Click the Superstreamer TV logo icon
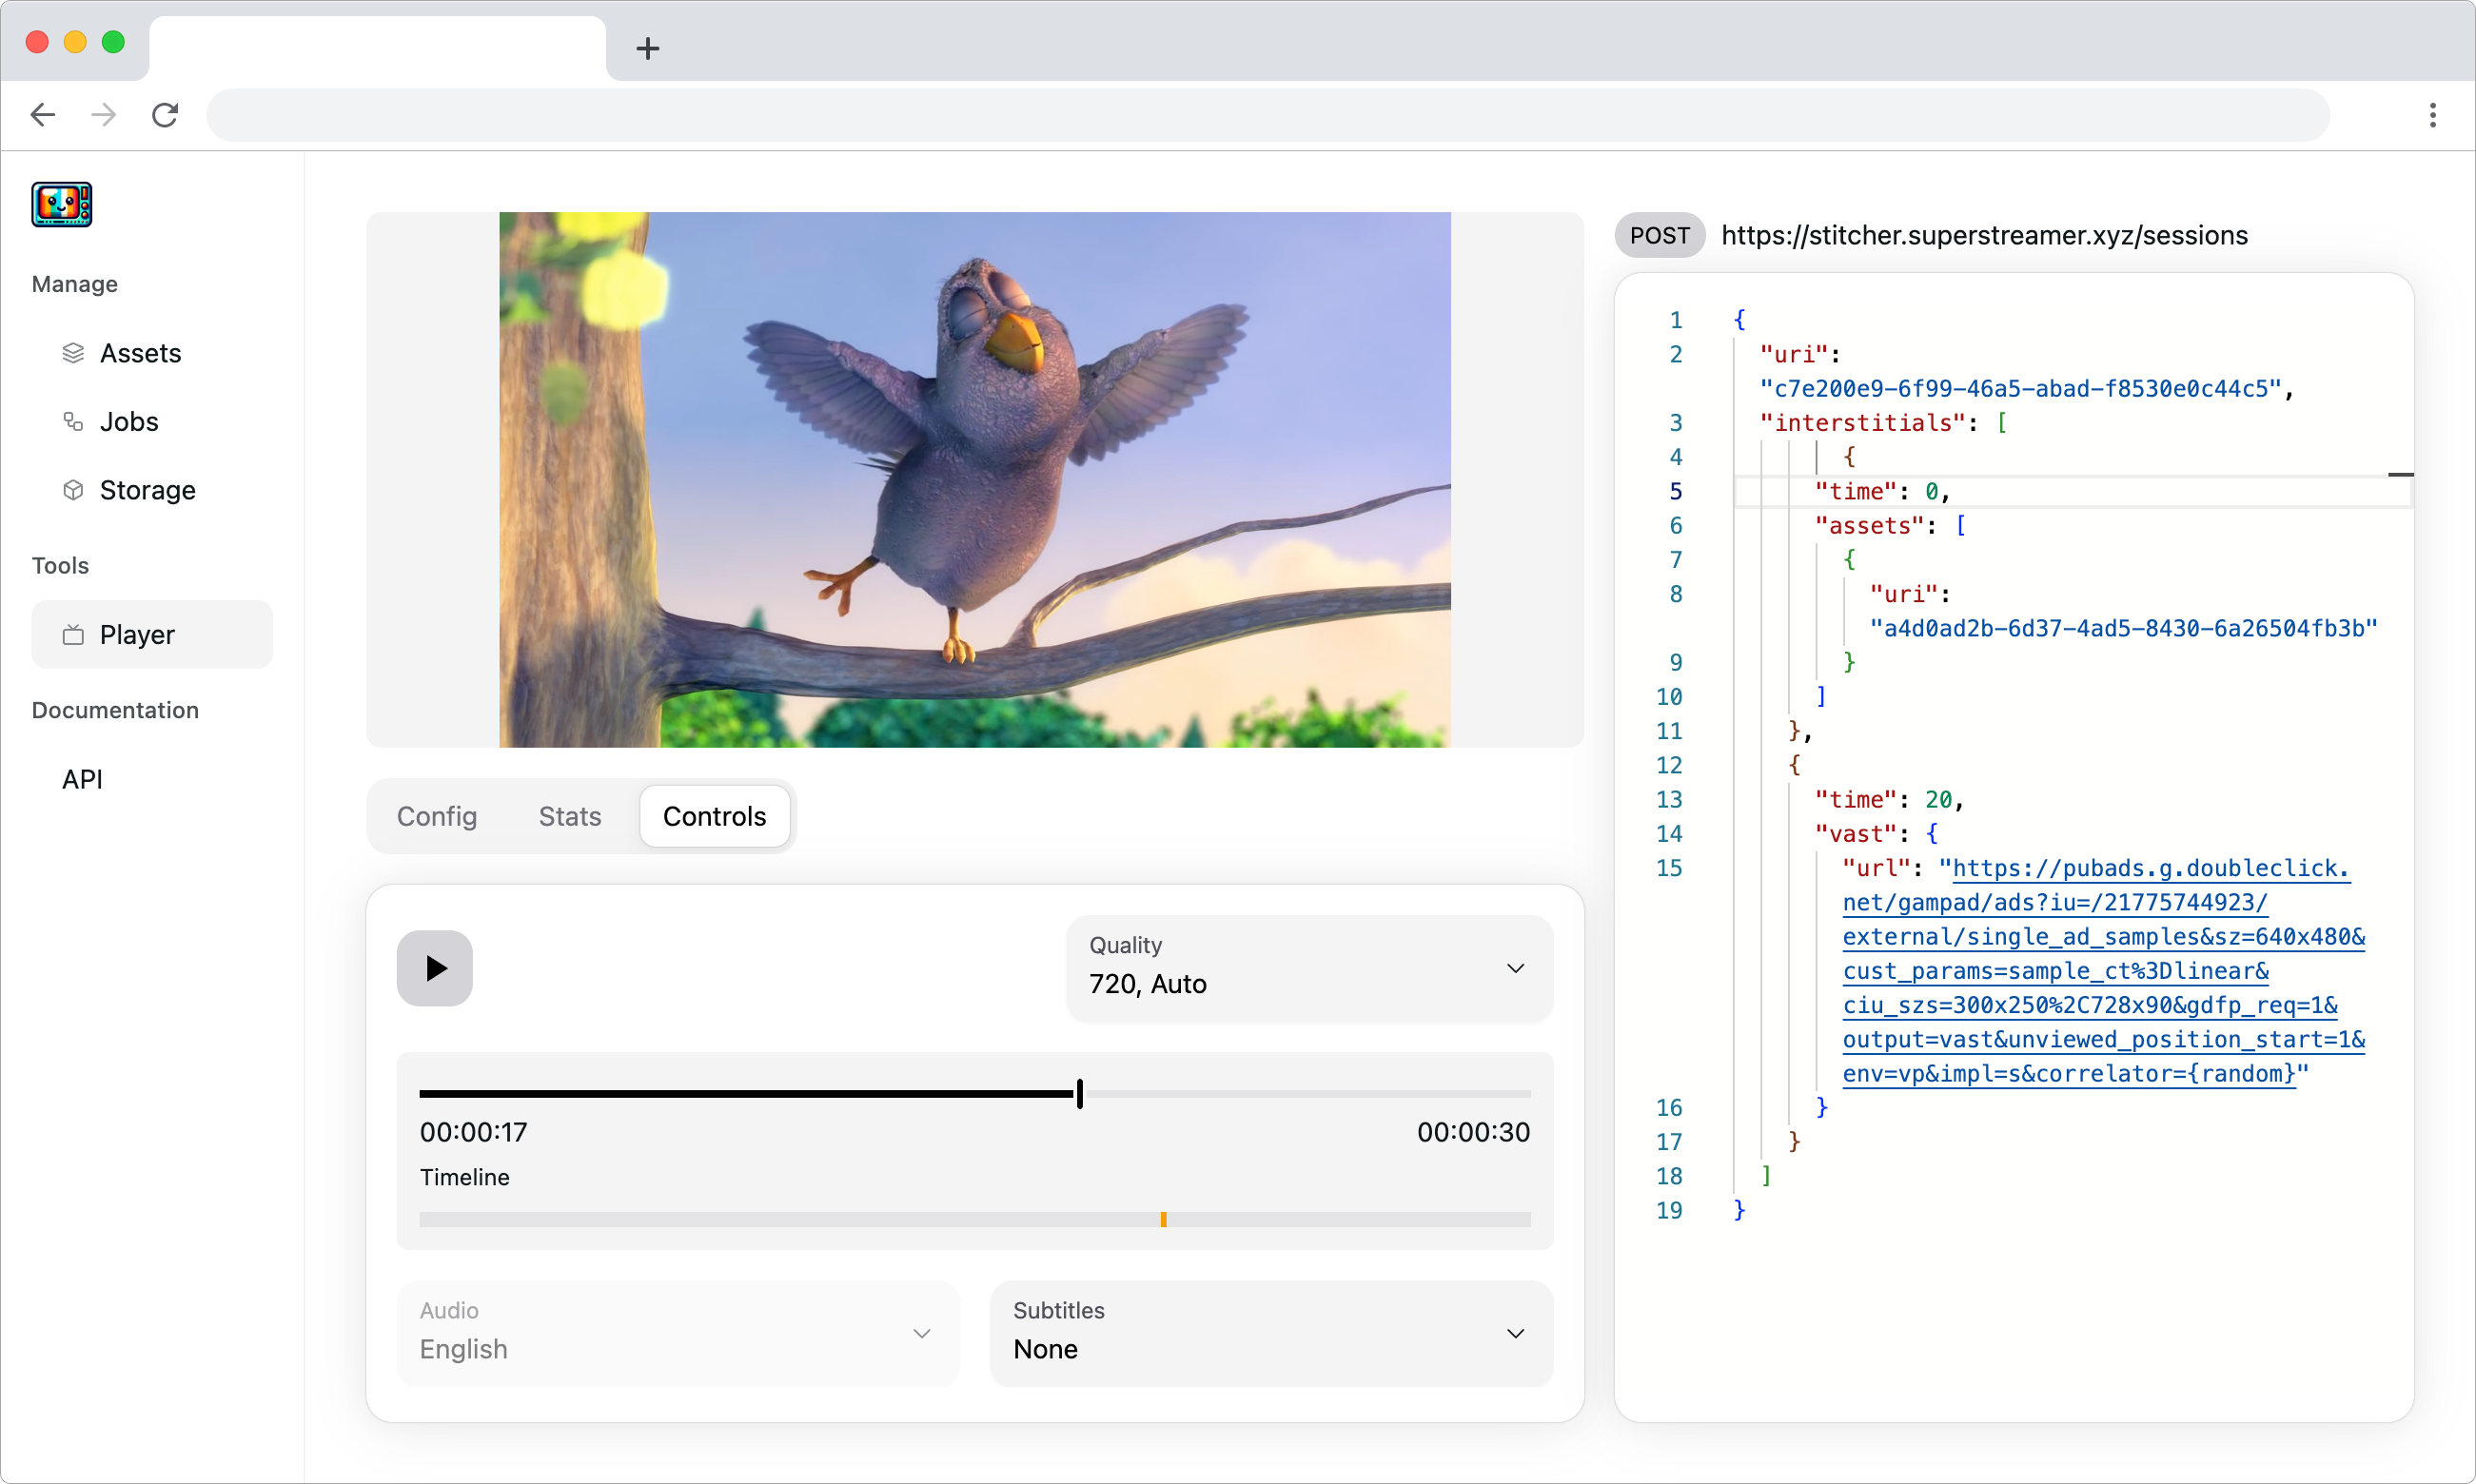This screenshot has height=1484, width=2476. [61, 204]
